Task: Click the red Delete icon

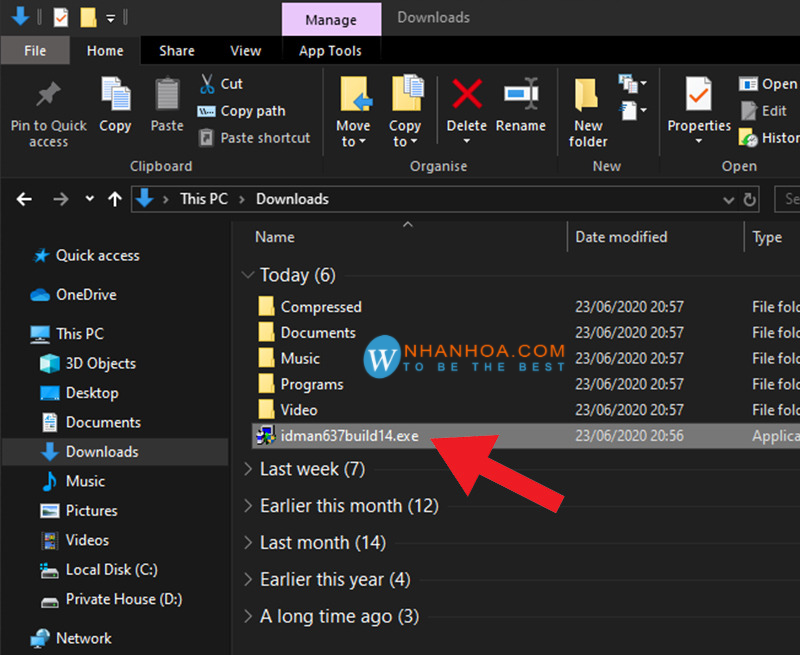Action: (x=466, y=95)
